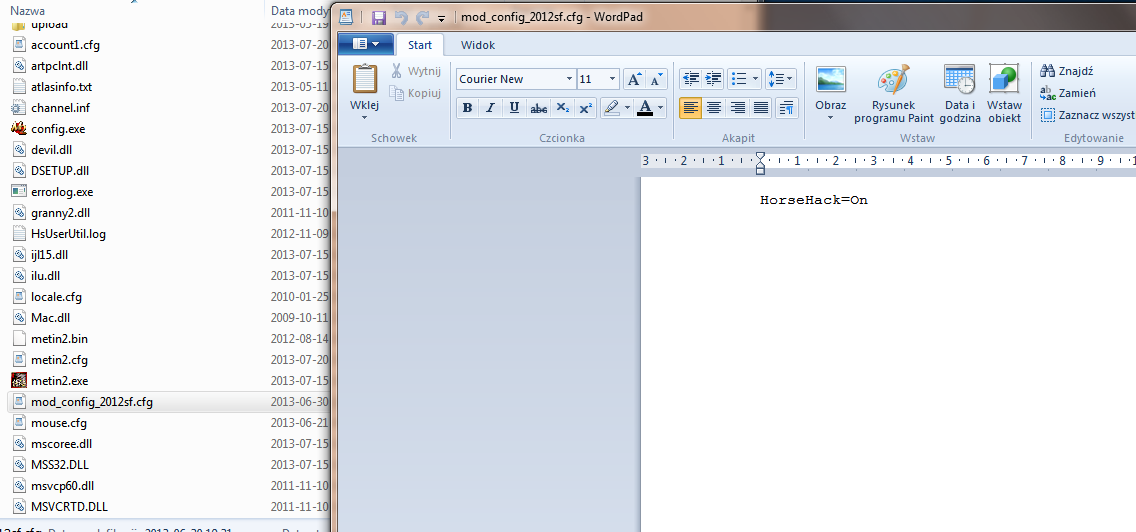The height and width of the screenshot is (532, 1136).
Task: Select granny2.dll in the Explorer file list
Action: 61,213
